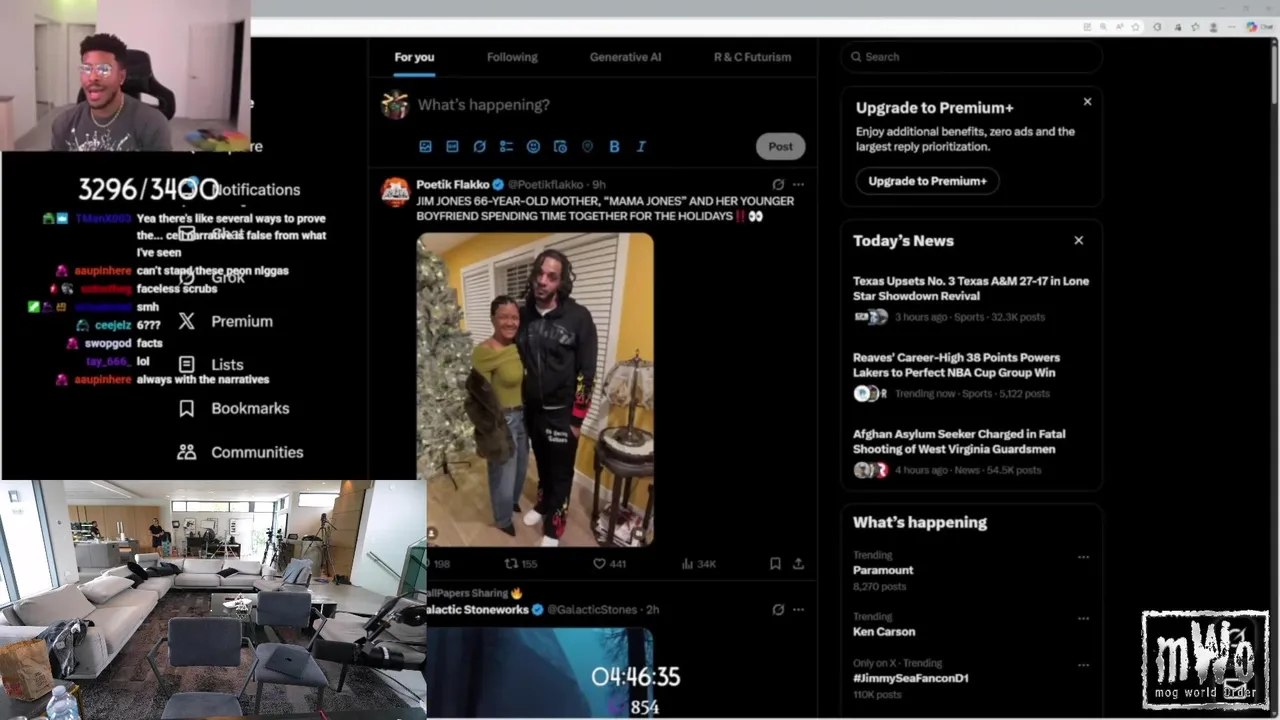This screenshot has height=720, width=1280.
Task: Add a poll to the post
Action: pyautogui.click(x=506, y=146)
